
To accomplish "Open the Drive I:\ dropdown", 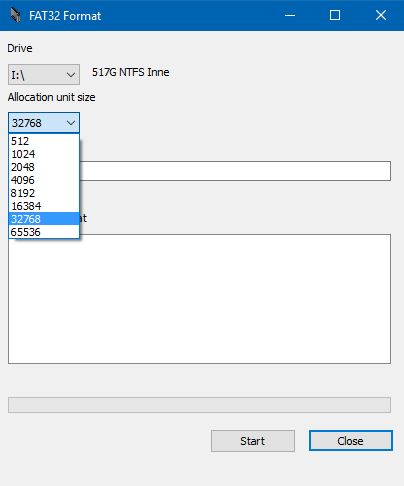I will (44, 75).
